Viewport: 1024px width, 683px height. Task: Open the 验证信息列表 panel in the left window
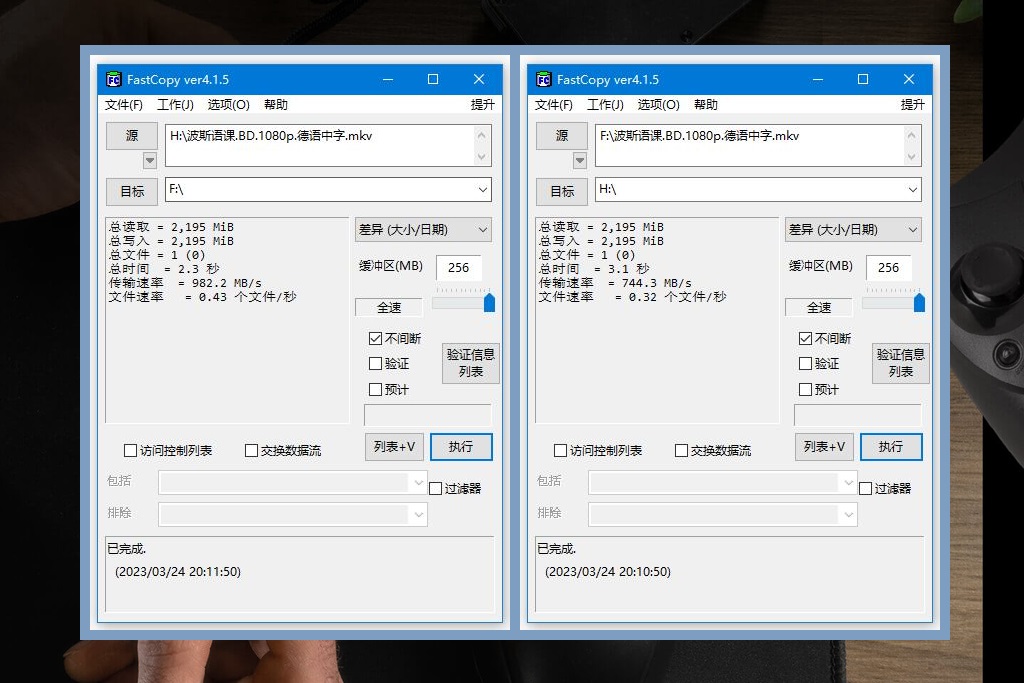click(470, 363)
